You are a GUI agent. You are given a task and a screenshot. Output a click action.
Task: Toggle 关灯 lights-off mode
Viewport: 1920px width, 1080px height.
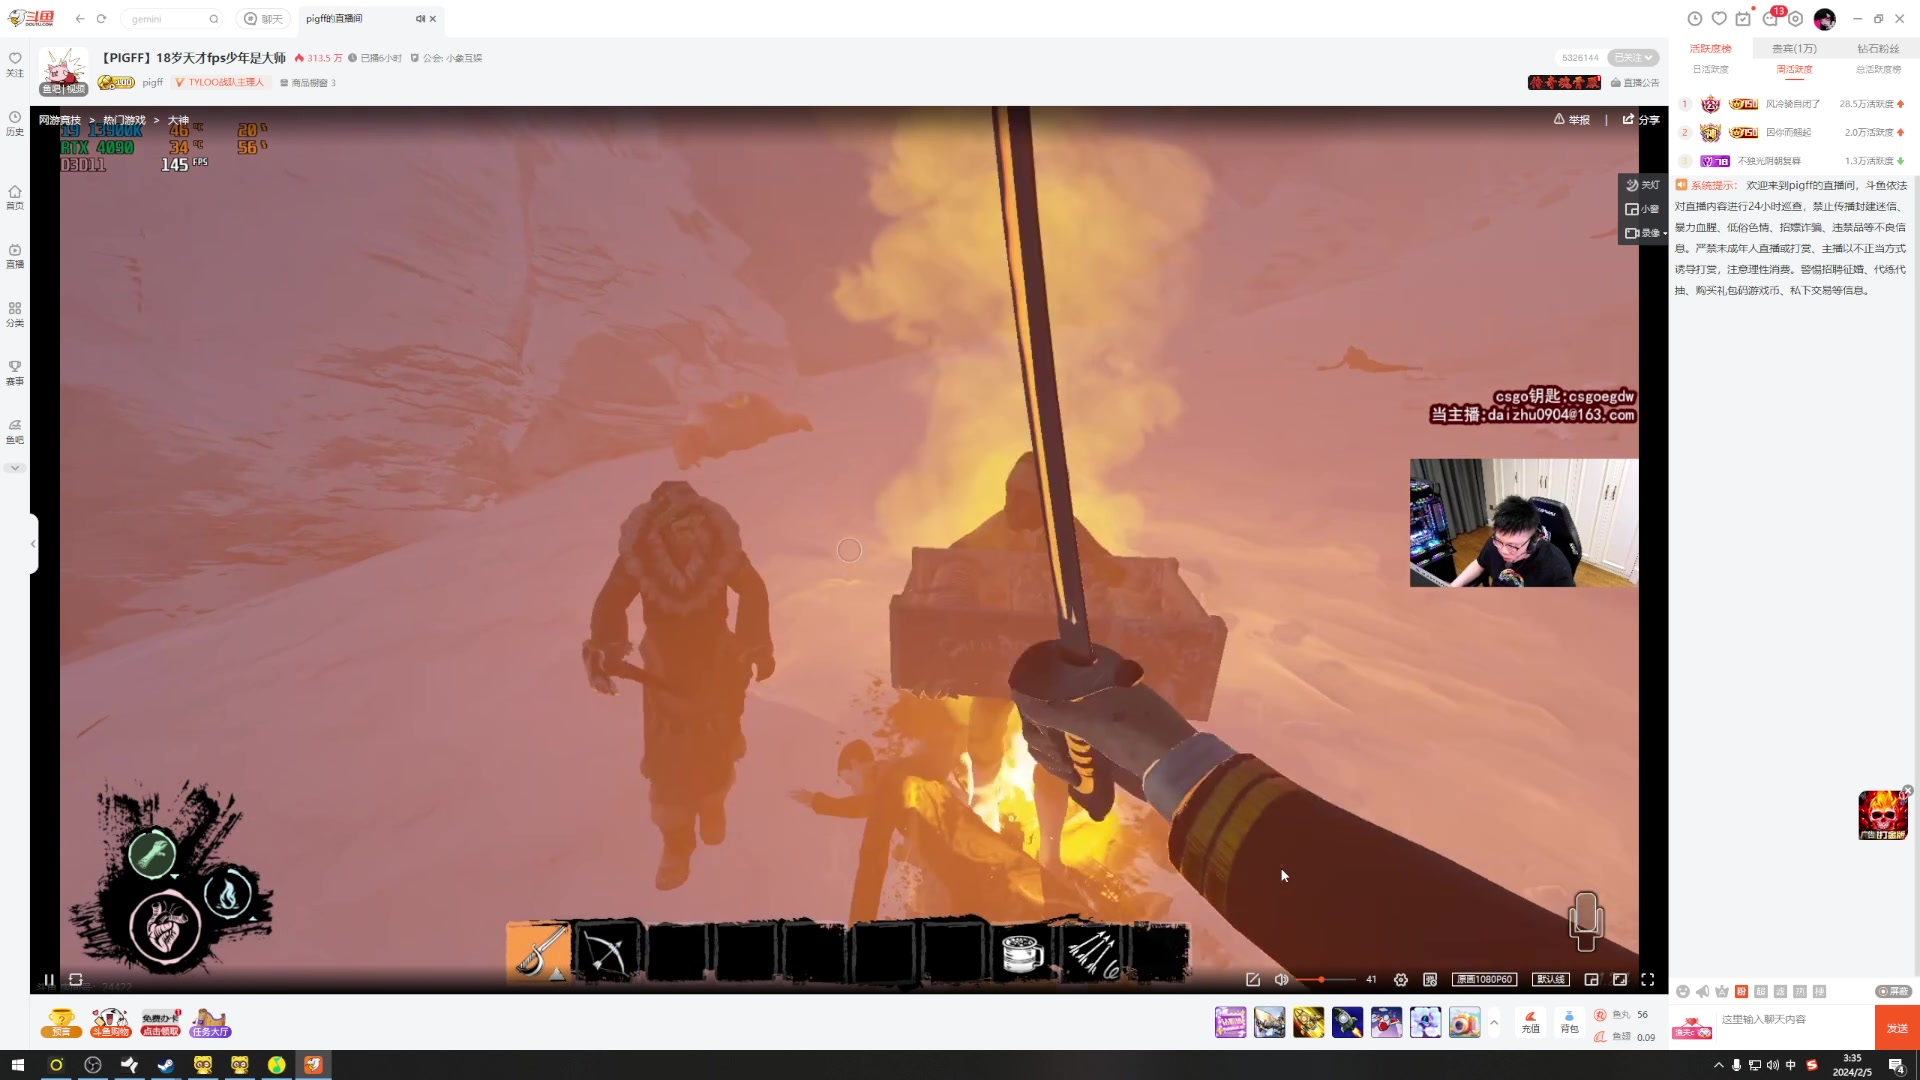pyautogui.click(x=1642, y=185)
